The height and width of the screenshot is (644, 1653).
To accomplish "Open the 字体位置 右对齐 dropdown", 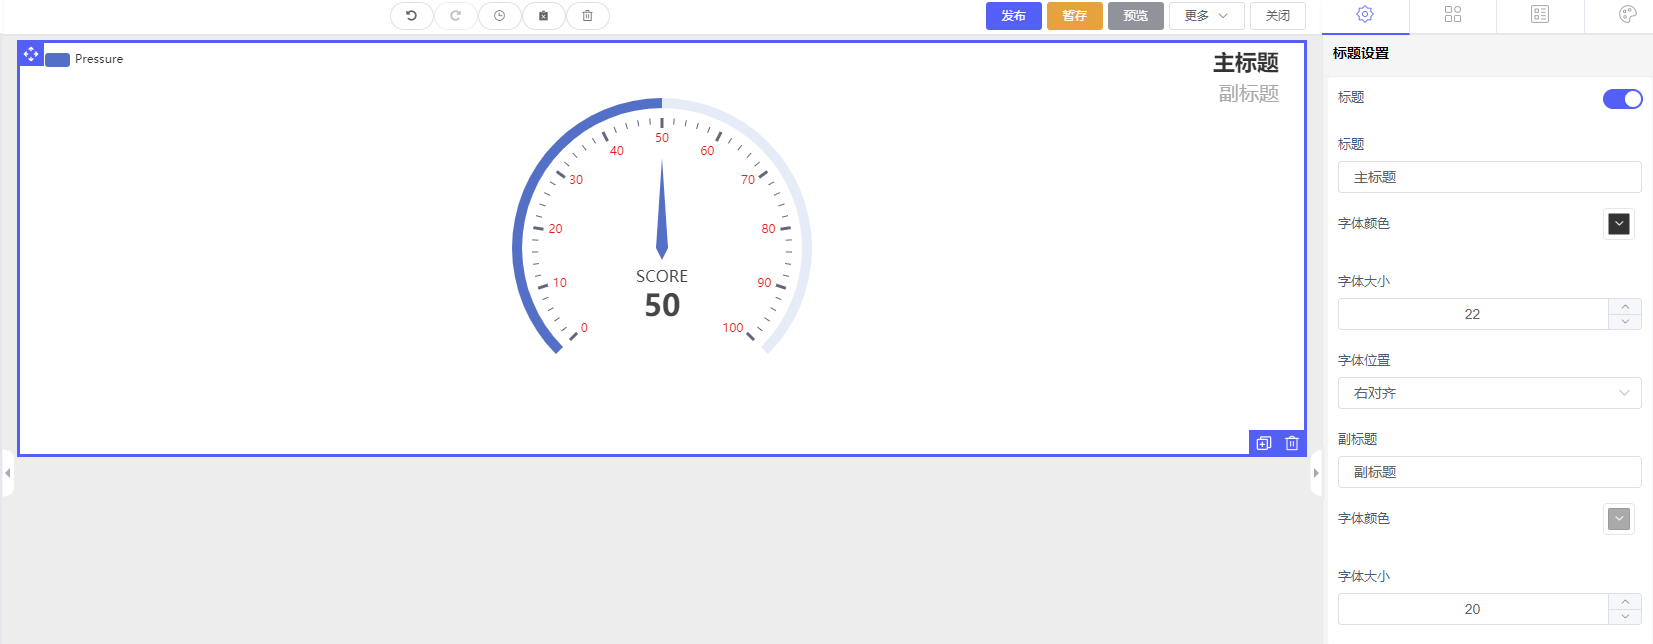I will [1489, 393].
